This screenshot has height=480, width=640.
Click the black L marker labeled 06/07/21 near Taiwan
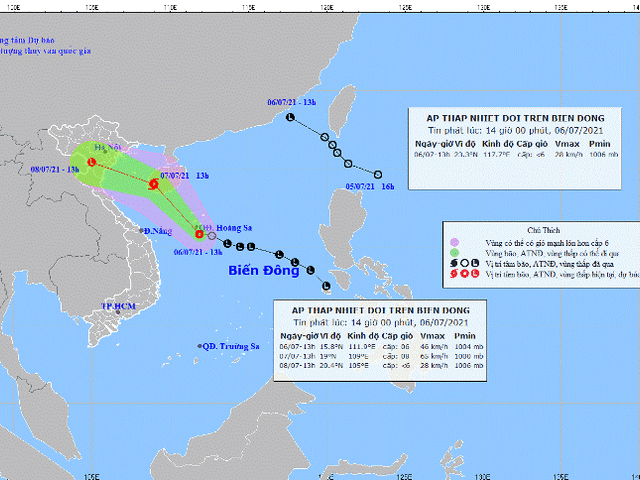pos(291,118)
